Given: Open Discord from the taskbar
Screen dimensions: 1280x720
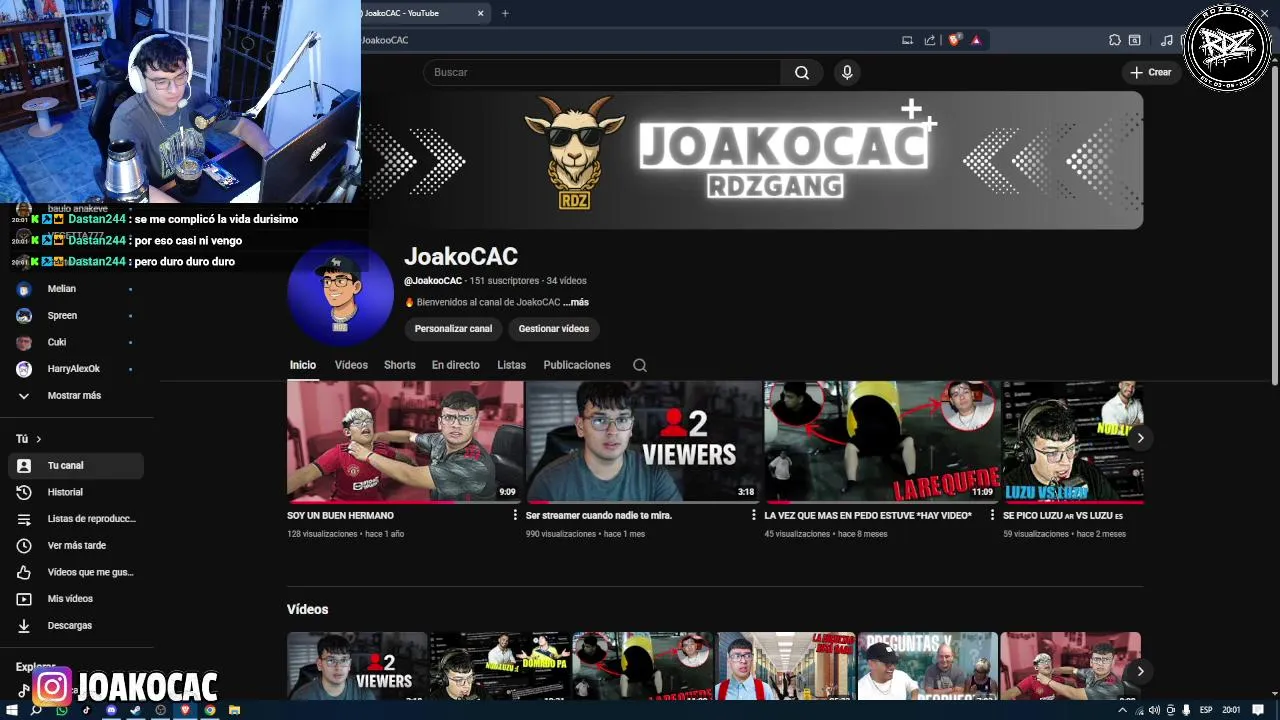Looking at the screenshot, I should tap(111, 710).
